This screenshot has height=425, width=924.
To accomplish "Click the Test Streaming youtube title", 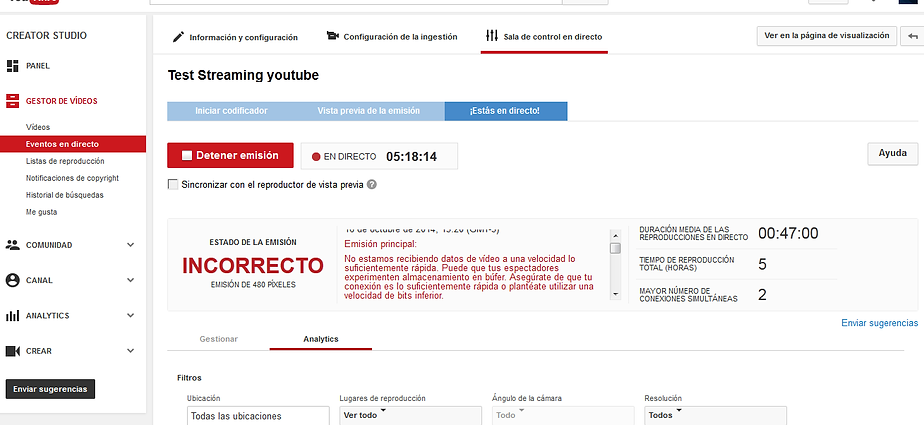I will click(243, 75).
